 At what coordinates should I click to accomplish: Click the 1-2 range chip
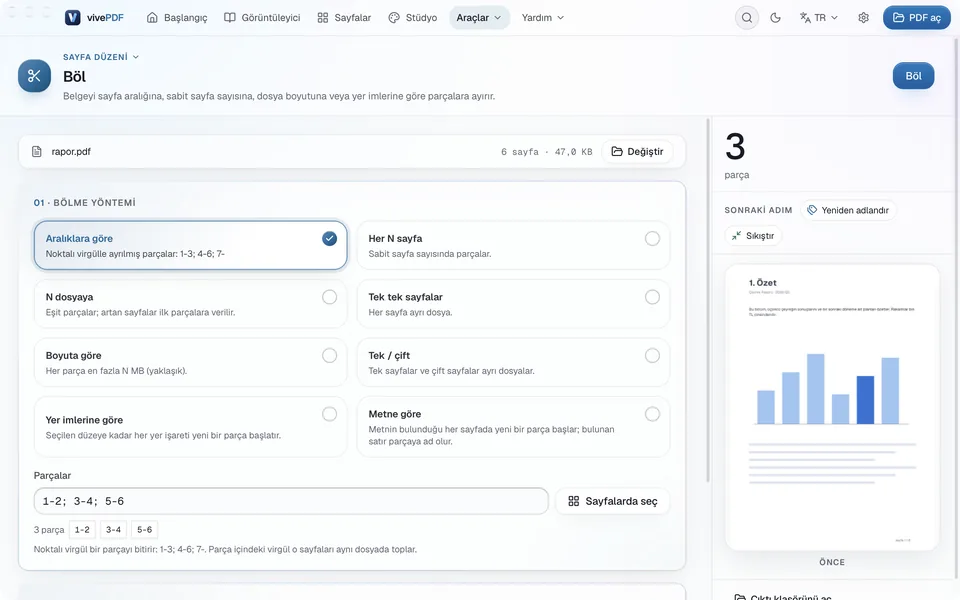82,530
